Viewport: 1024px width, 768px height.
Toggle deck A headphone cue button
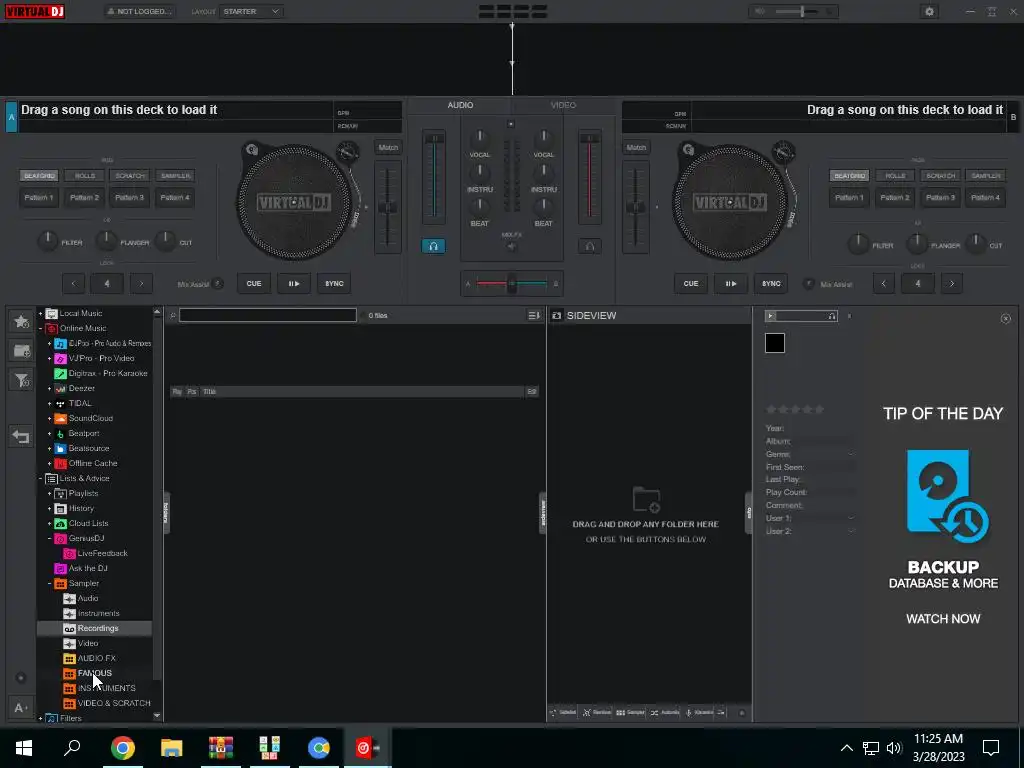coord(433,246)
